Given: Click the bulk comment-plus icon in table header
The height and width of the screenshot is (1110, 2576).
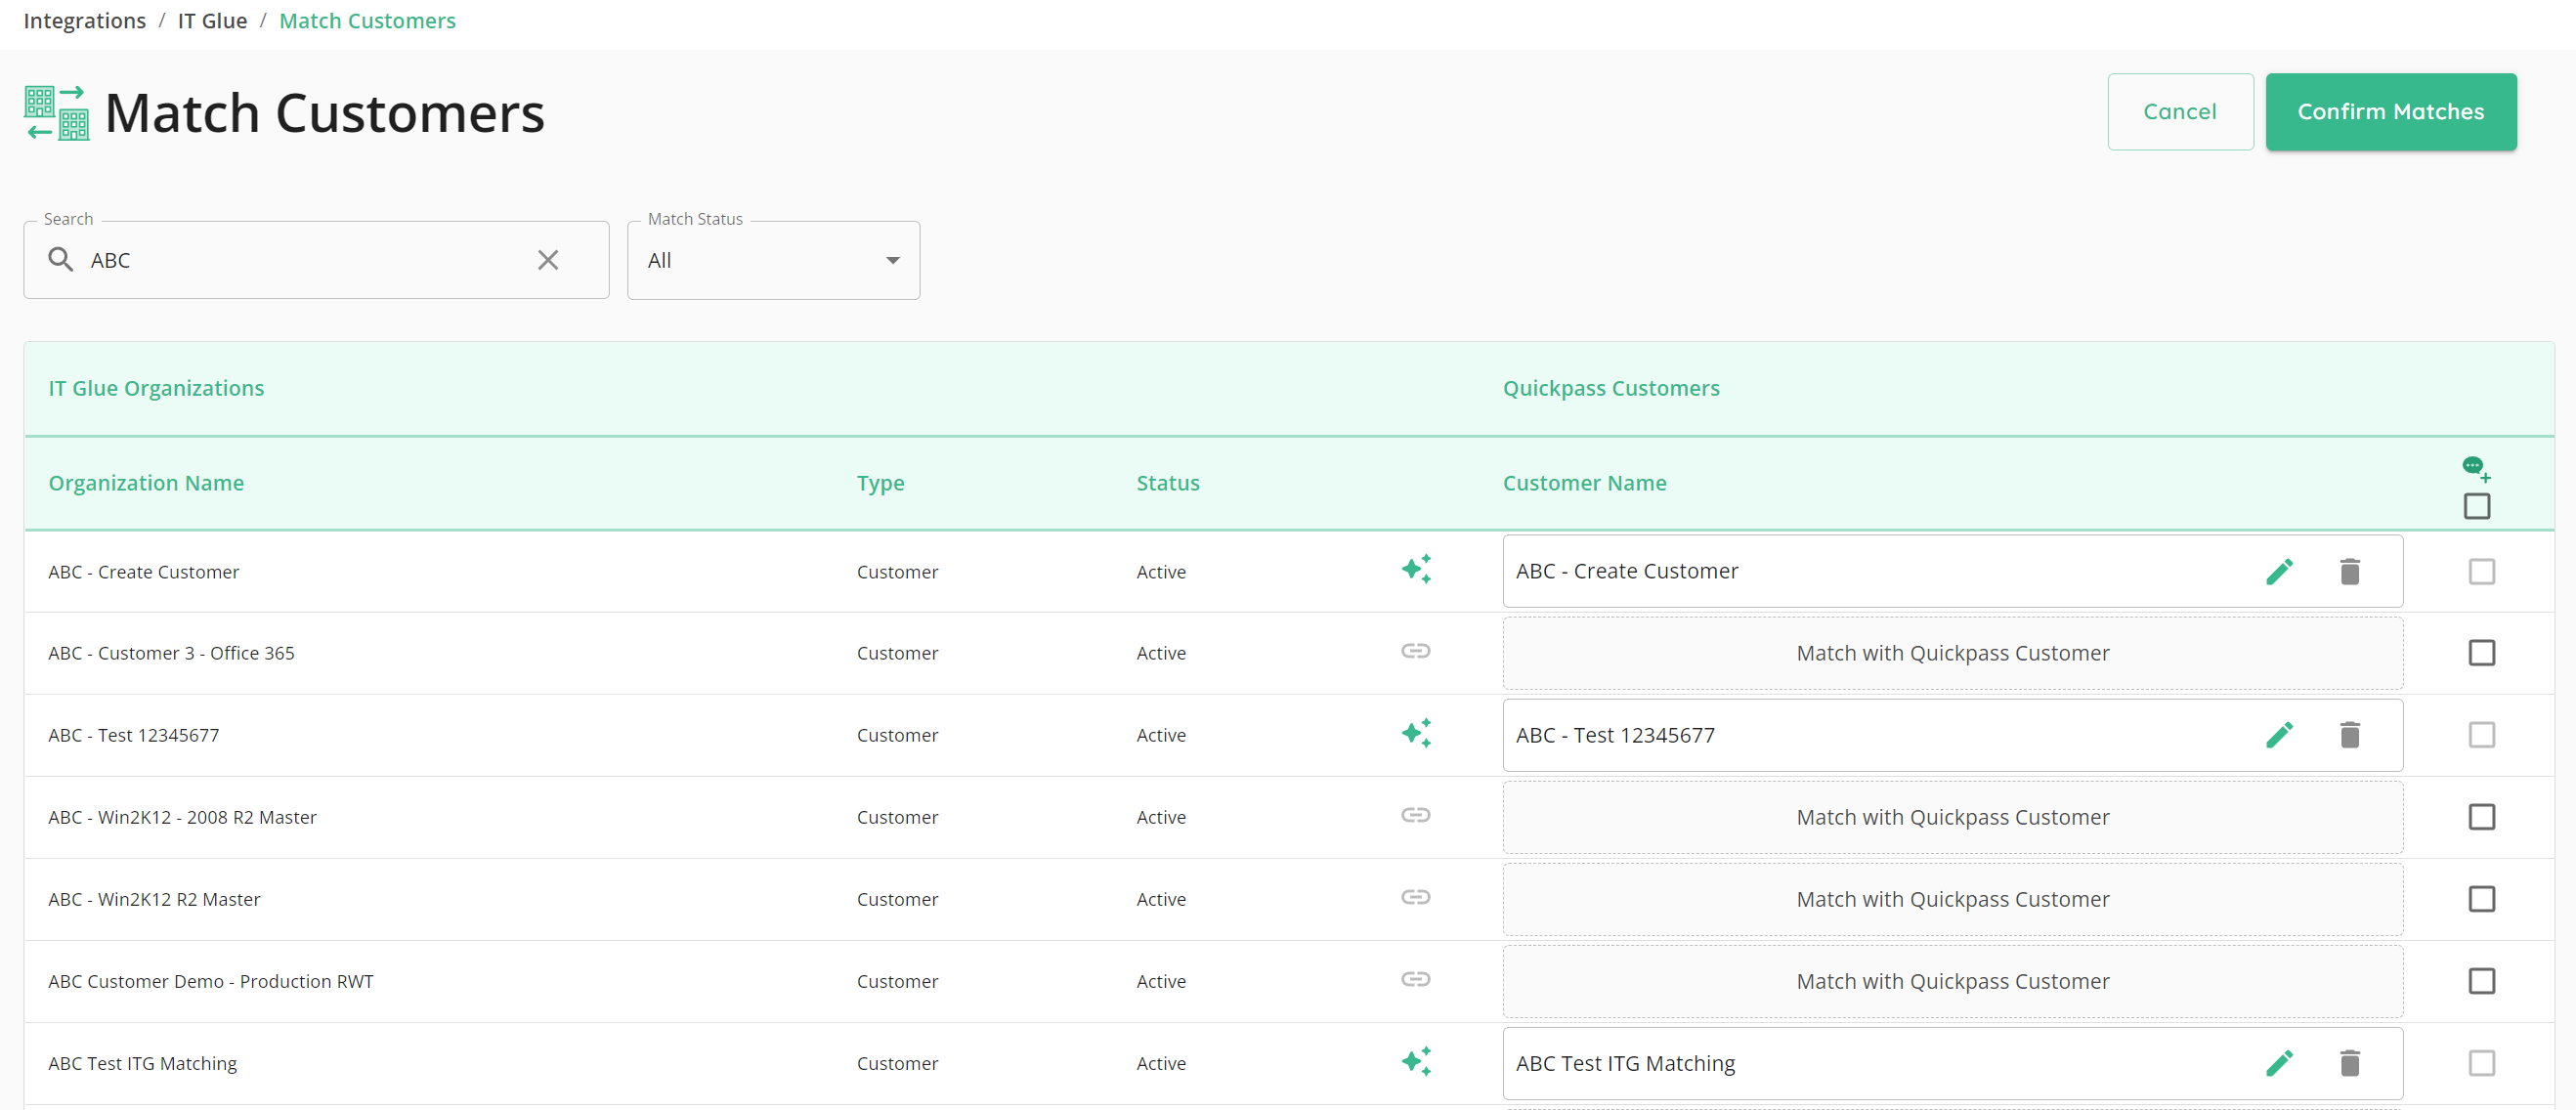Looking at the screenshot, I should pyautogui.click(x=2476, y=468).
